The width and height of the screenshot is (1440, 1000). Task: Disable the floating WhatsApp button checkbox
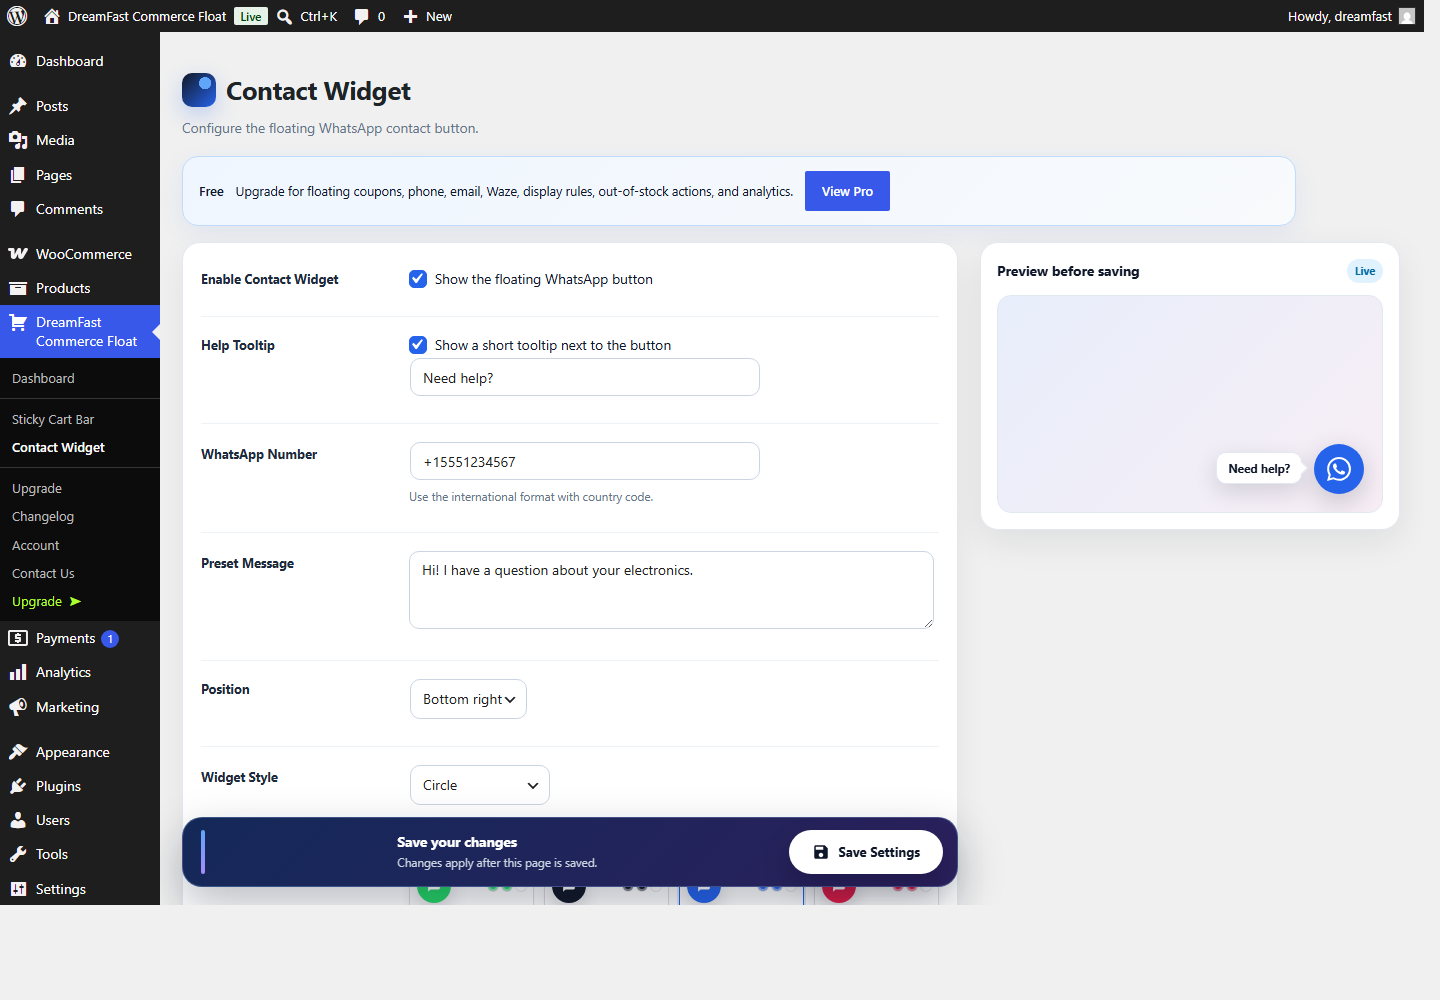click(418, 279)
